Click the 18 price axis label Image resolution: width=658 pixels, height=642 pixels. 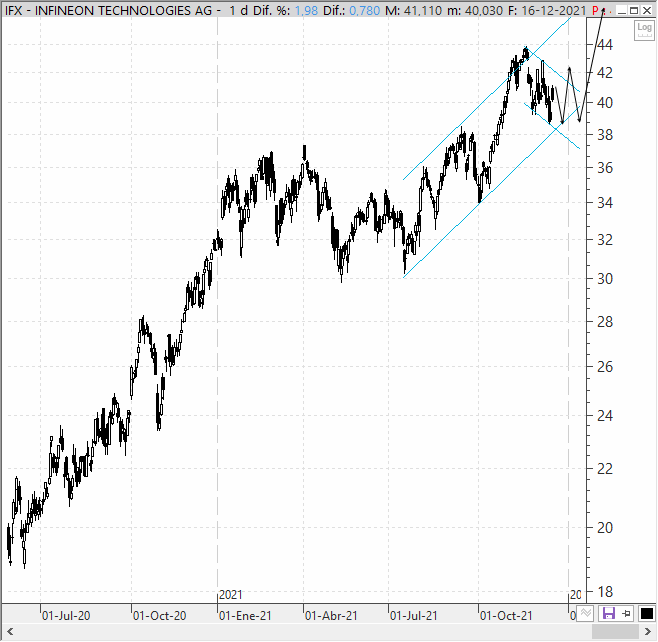pyautogui.click(x=605, y=592)
